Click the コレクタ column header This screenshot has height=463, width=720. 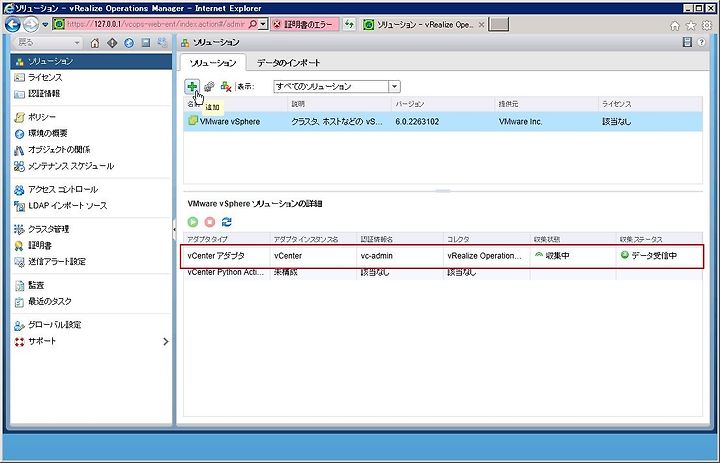pyautogui.click(x=486, y=239)
